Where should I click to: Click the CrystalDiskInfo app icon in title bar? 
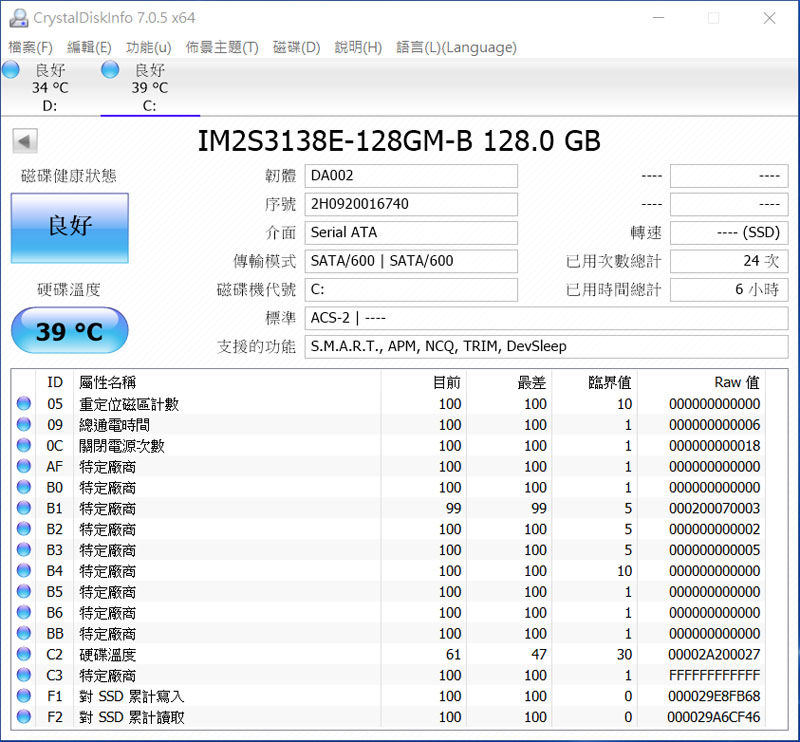pyautogui.click(x=19, y=18)
